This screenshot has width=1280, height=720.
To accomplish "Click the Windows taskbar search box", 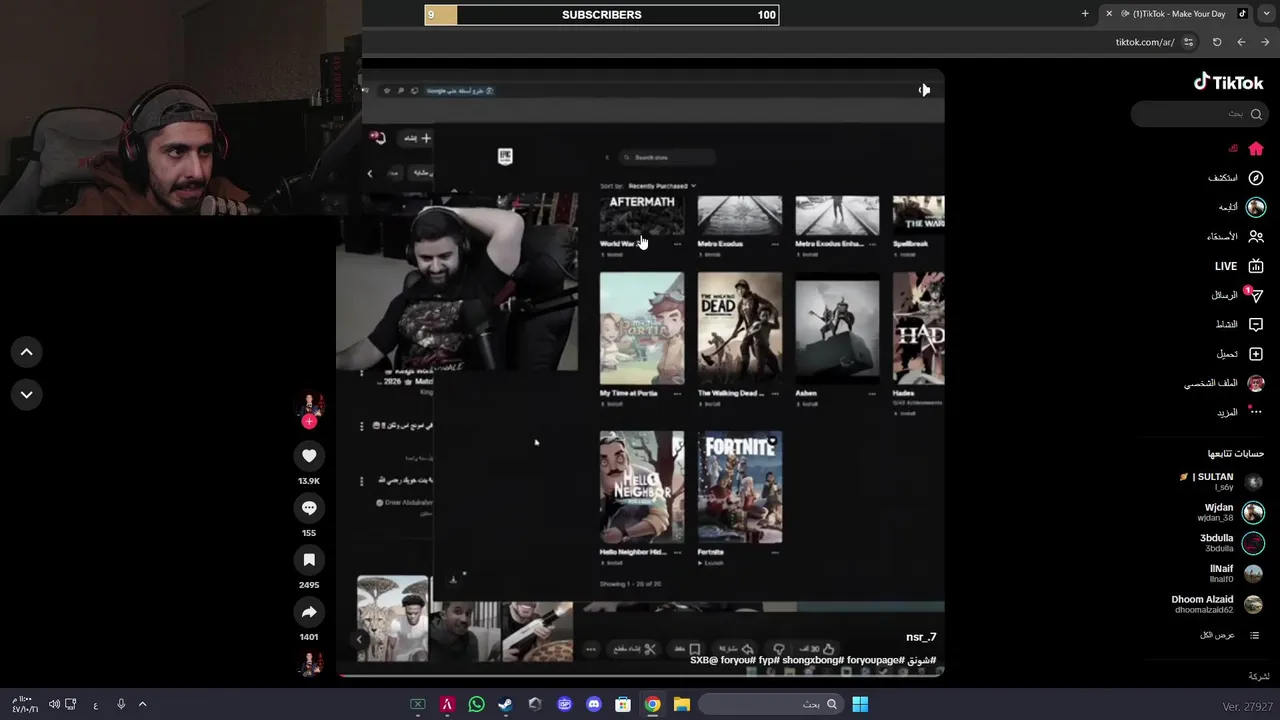I will (770, 704).
